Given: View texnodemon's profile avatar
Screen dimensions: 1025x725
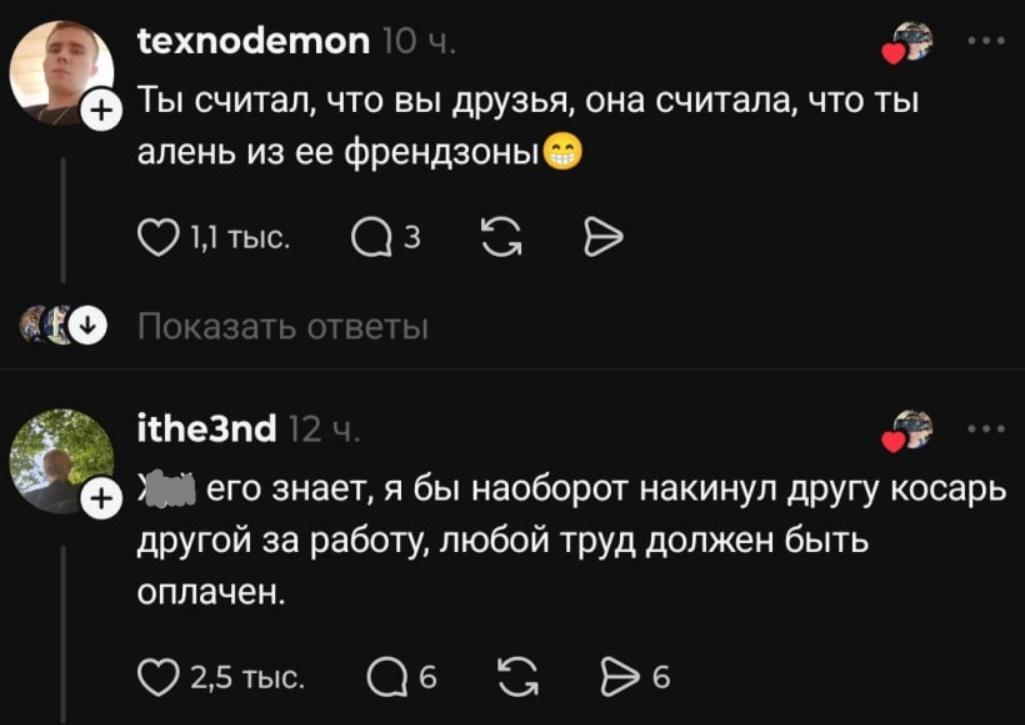Looking at the screenshot, I should tap(61, 73).
